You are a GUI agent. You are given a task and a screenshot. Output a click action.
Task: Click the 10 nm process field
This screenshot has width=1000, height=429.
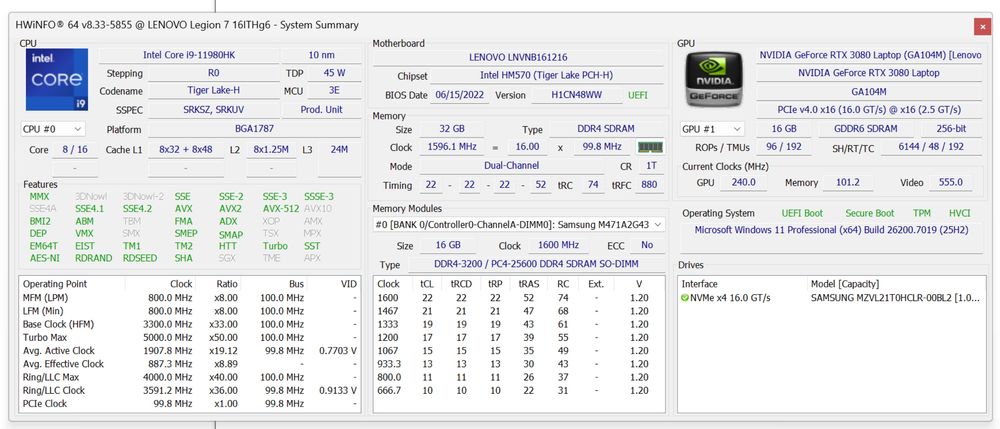(321, 55)
